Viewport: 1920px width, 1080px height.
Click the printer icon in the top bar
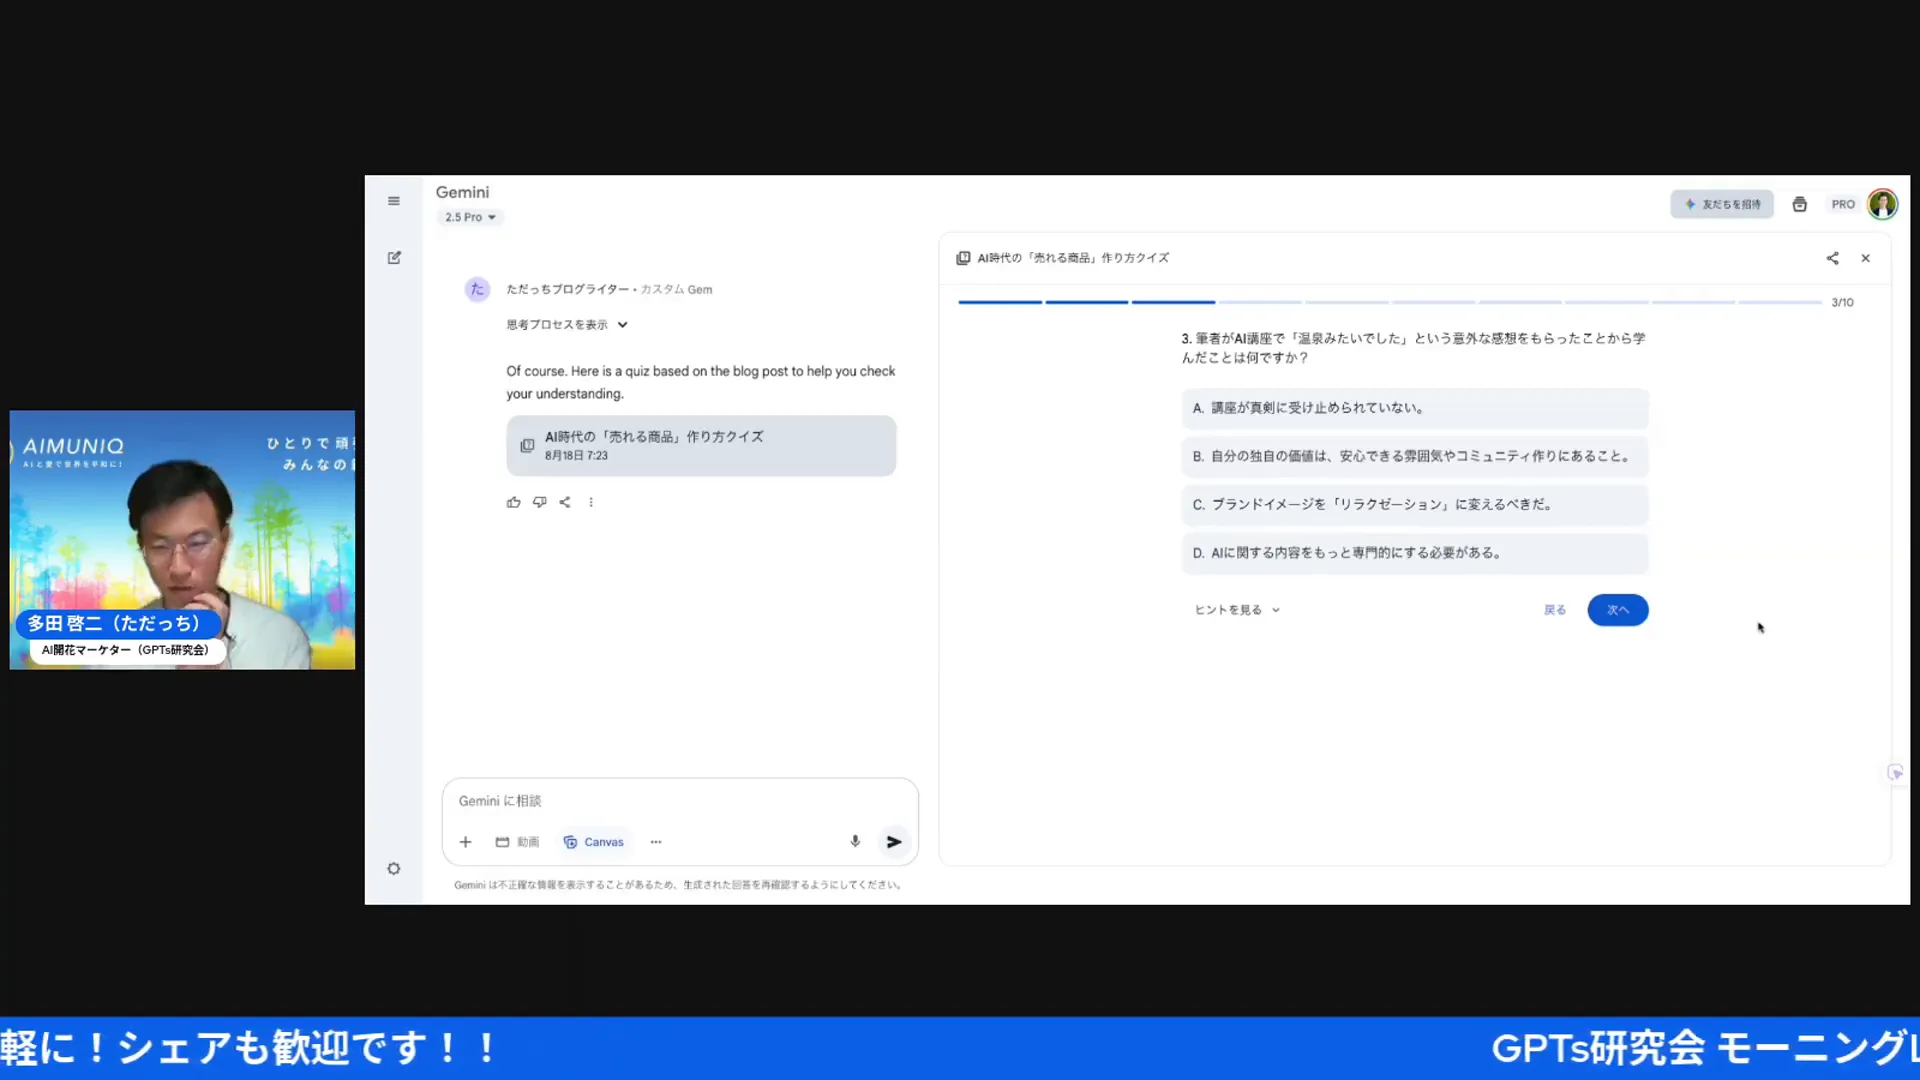point(1800,204)
